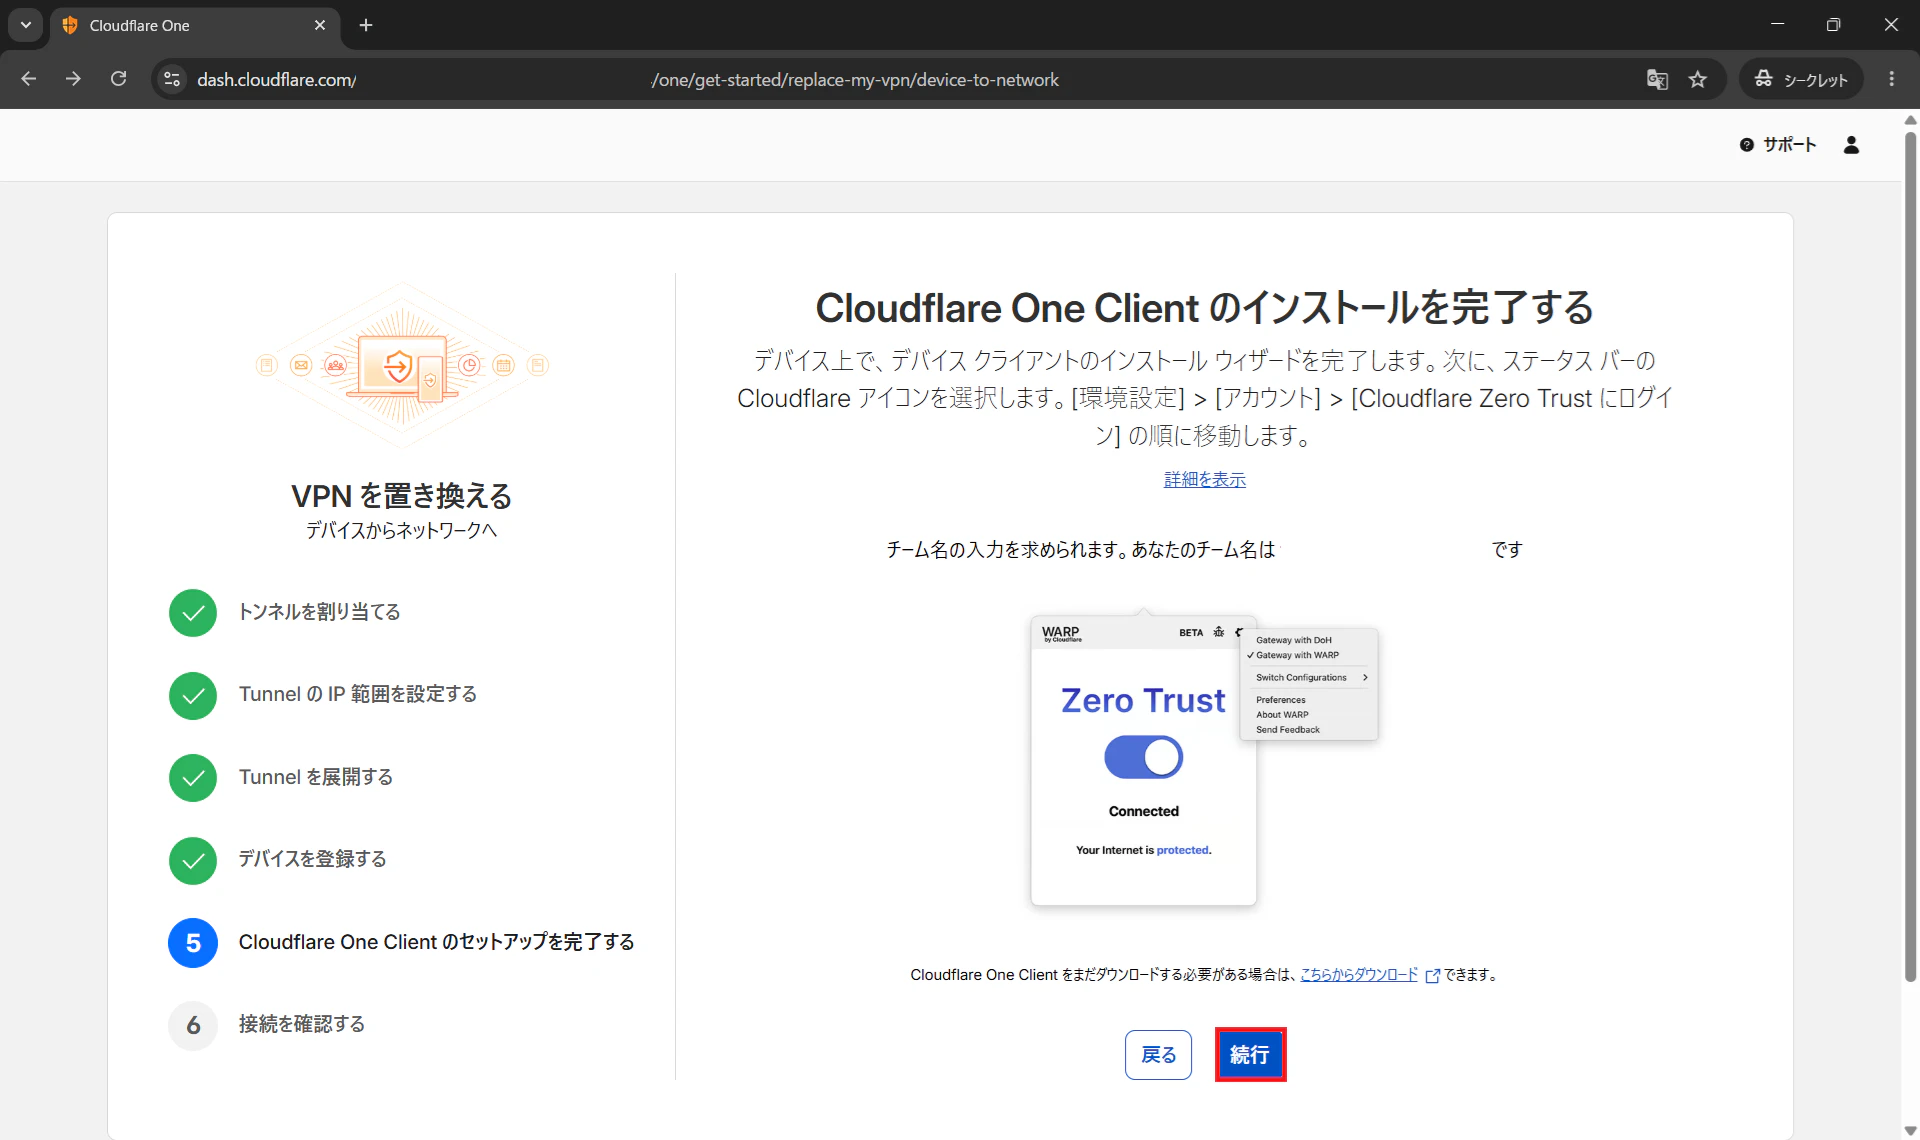Viewport: 1920px width, 1140px height.
Task: Restore down the browser window
Action: click(x=1833, y=25)
